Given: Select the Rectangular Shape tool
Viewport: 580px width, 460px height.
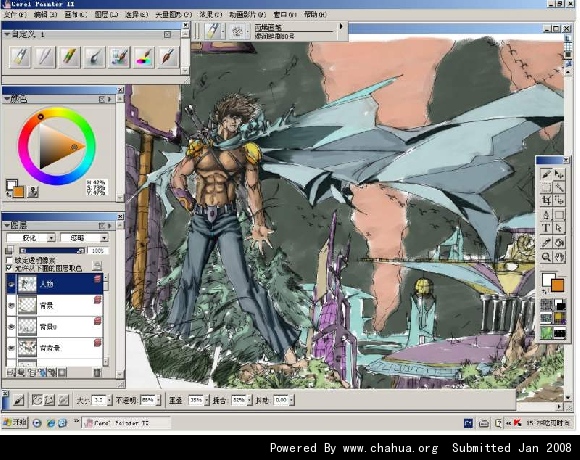Looking at the screenshot, I should [559, 214].
